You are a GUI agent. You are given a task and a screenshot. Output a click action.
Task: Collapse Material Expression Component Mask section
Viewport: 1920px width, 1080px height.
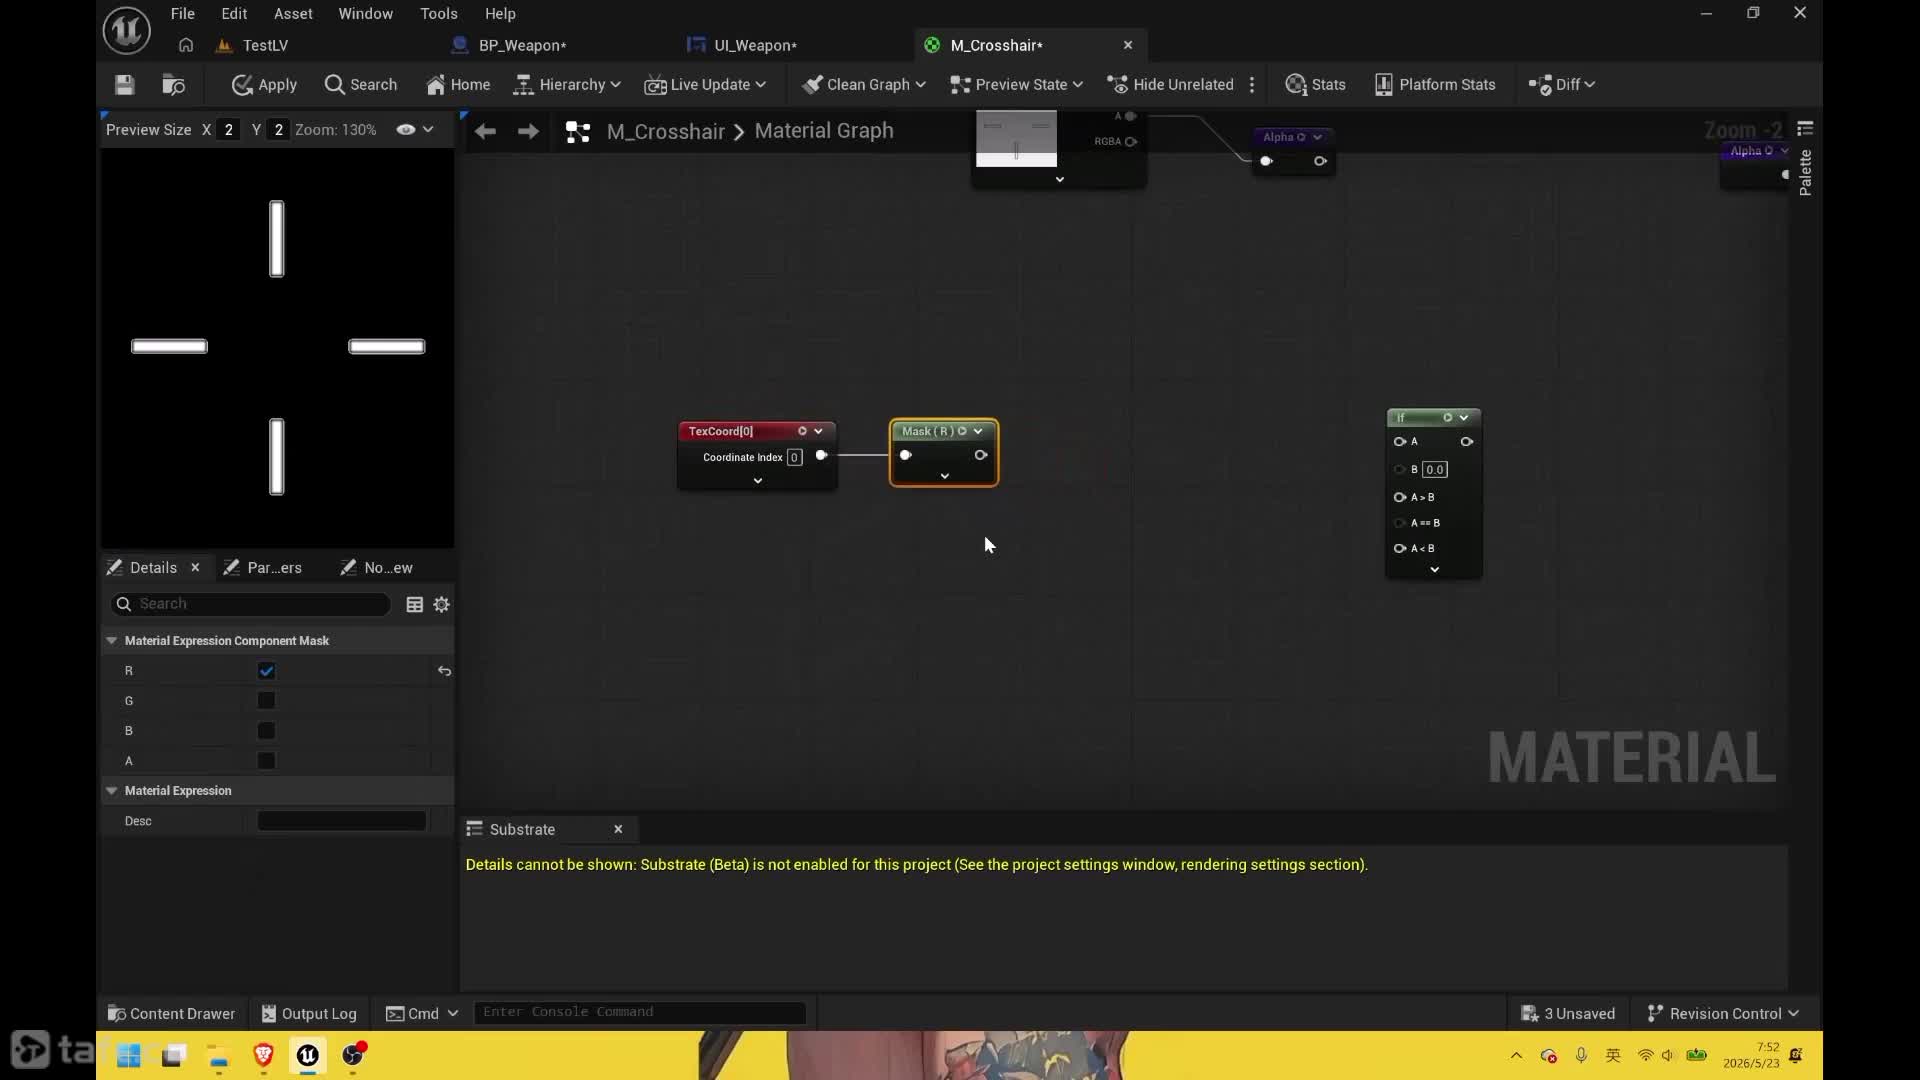click(x=112, y=641)
